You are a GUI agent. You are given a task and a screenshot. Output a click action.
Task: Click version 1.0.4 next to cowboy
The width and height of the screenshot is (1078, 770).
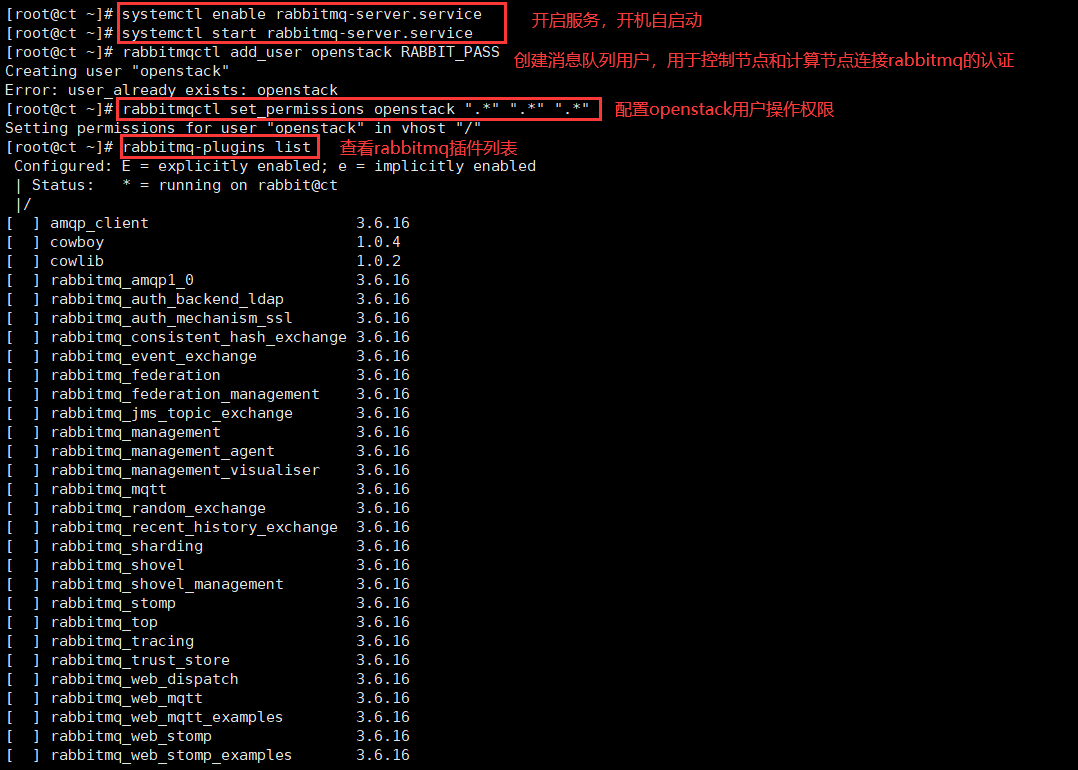pos(378,242)
